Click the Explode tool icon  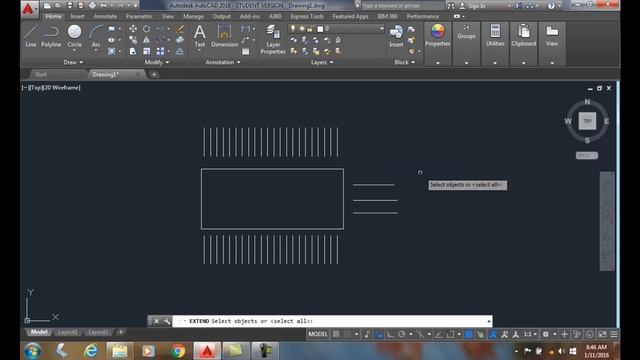pos(180,40)
